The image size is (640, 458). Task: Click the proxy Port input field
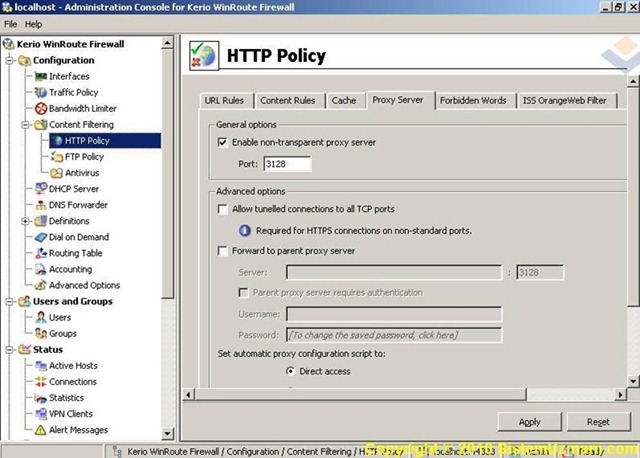pos(287,164)
